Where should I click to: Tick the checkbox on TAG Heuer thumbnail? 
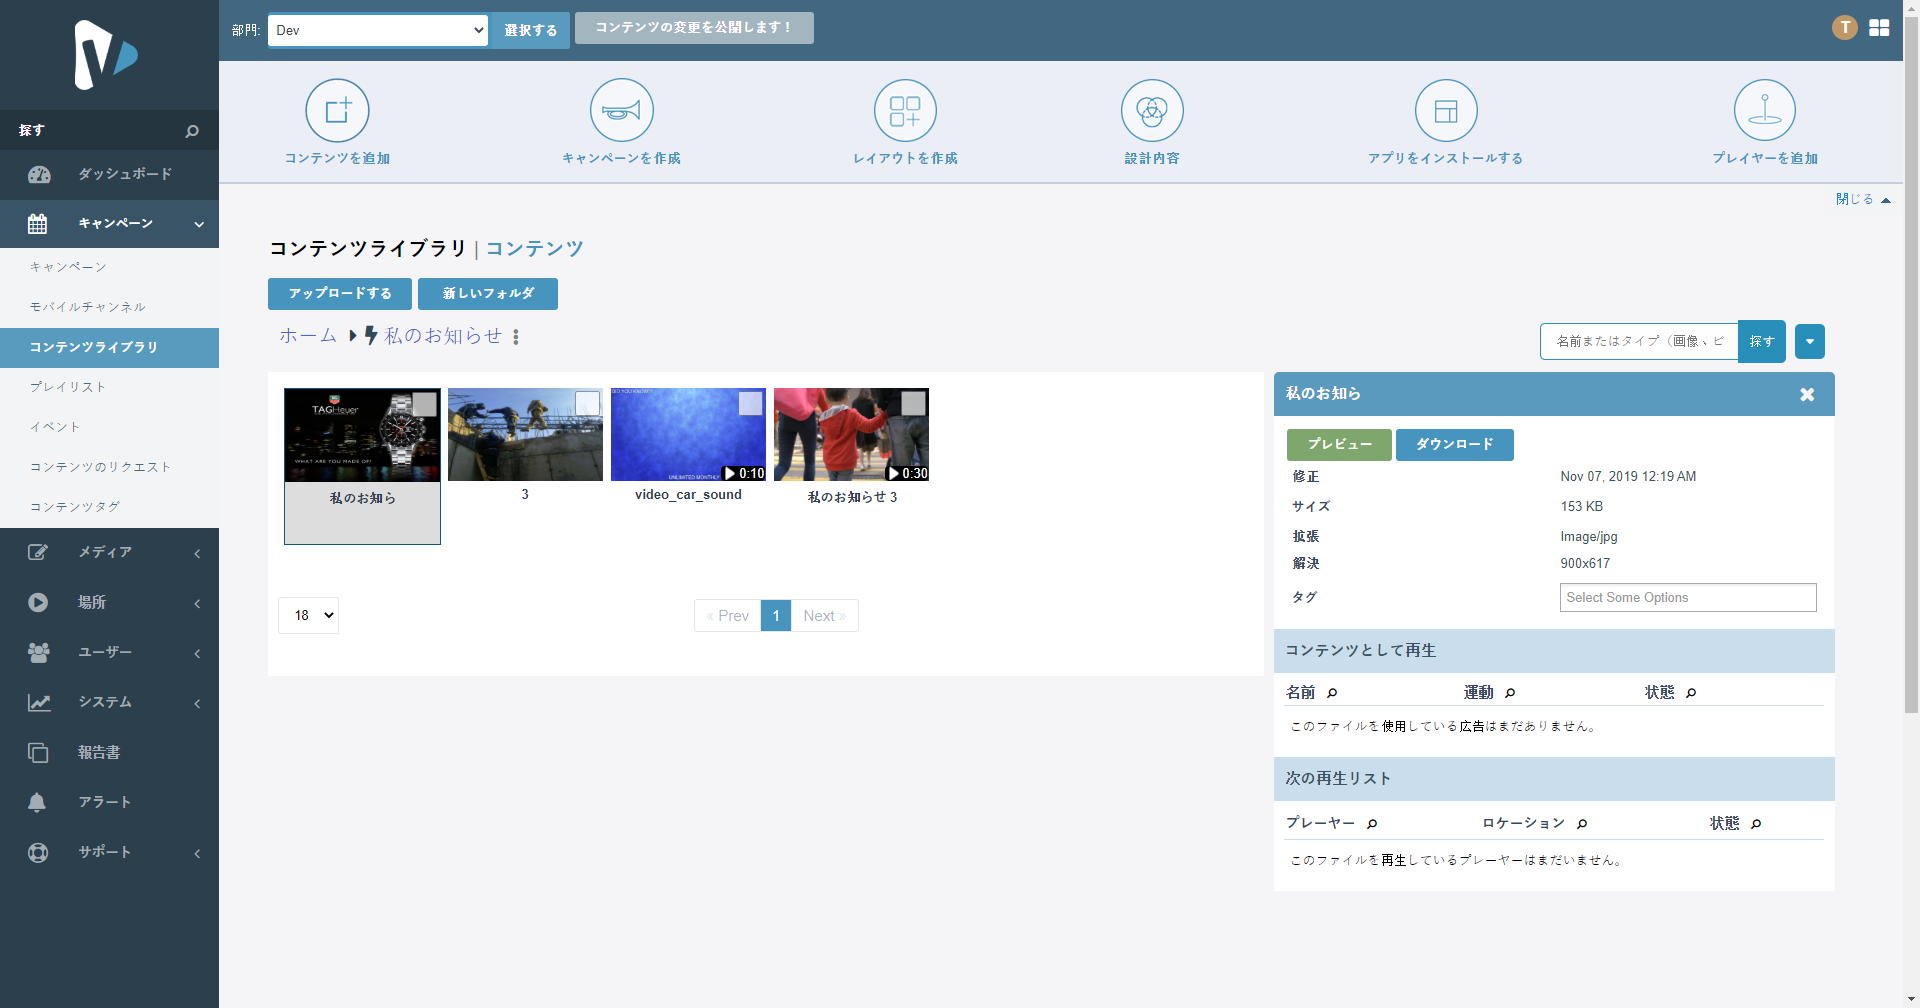tap(425, 404)
